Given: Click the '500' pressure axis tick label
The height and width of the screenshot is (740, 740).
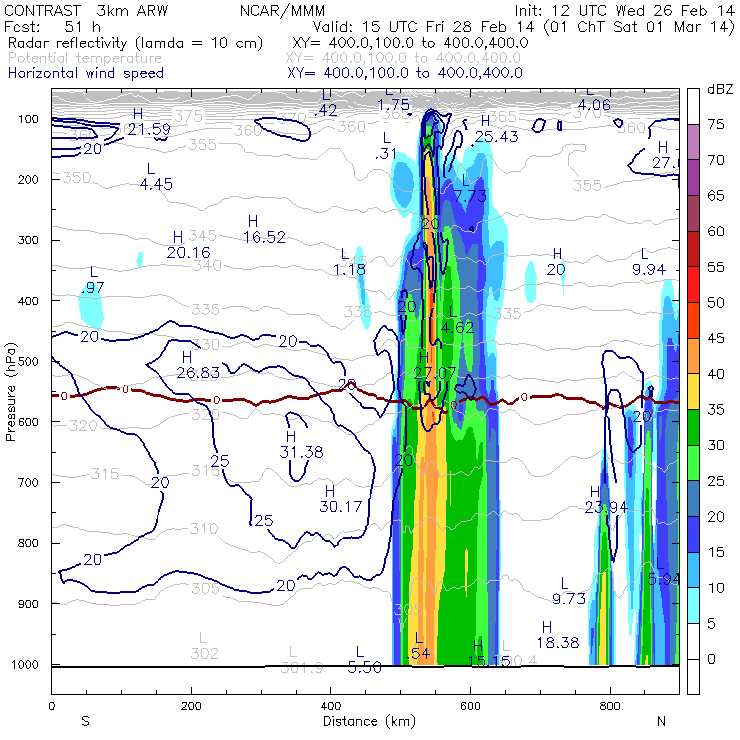Looking at the screenshot, I should click(28, 362).
